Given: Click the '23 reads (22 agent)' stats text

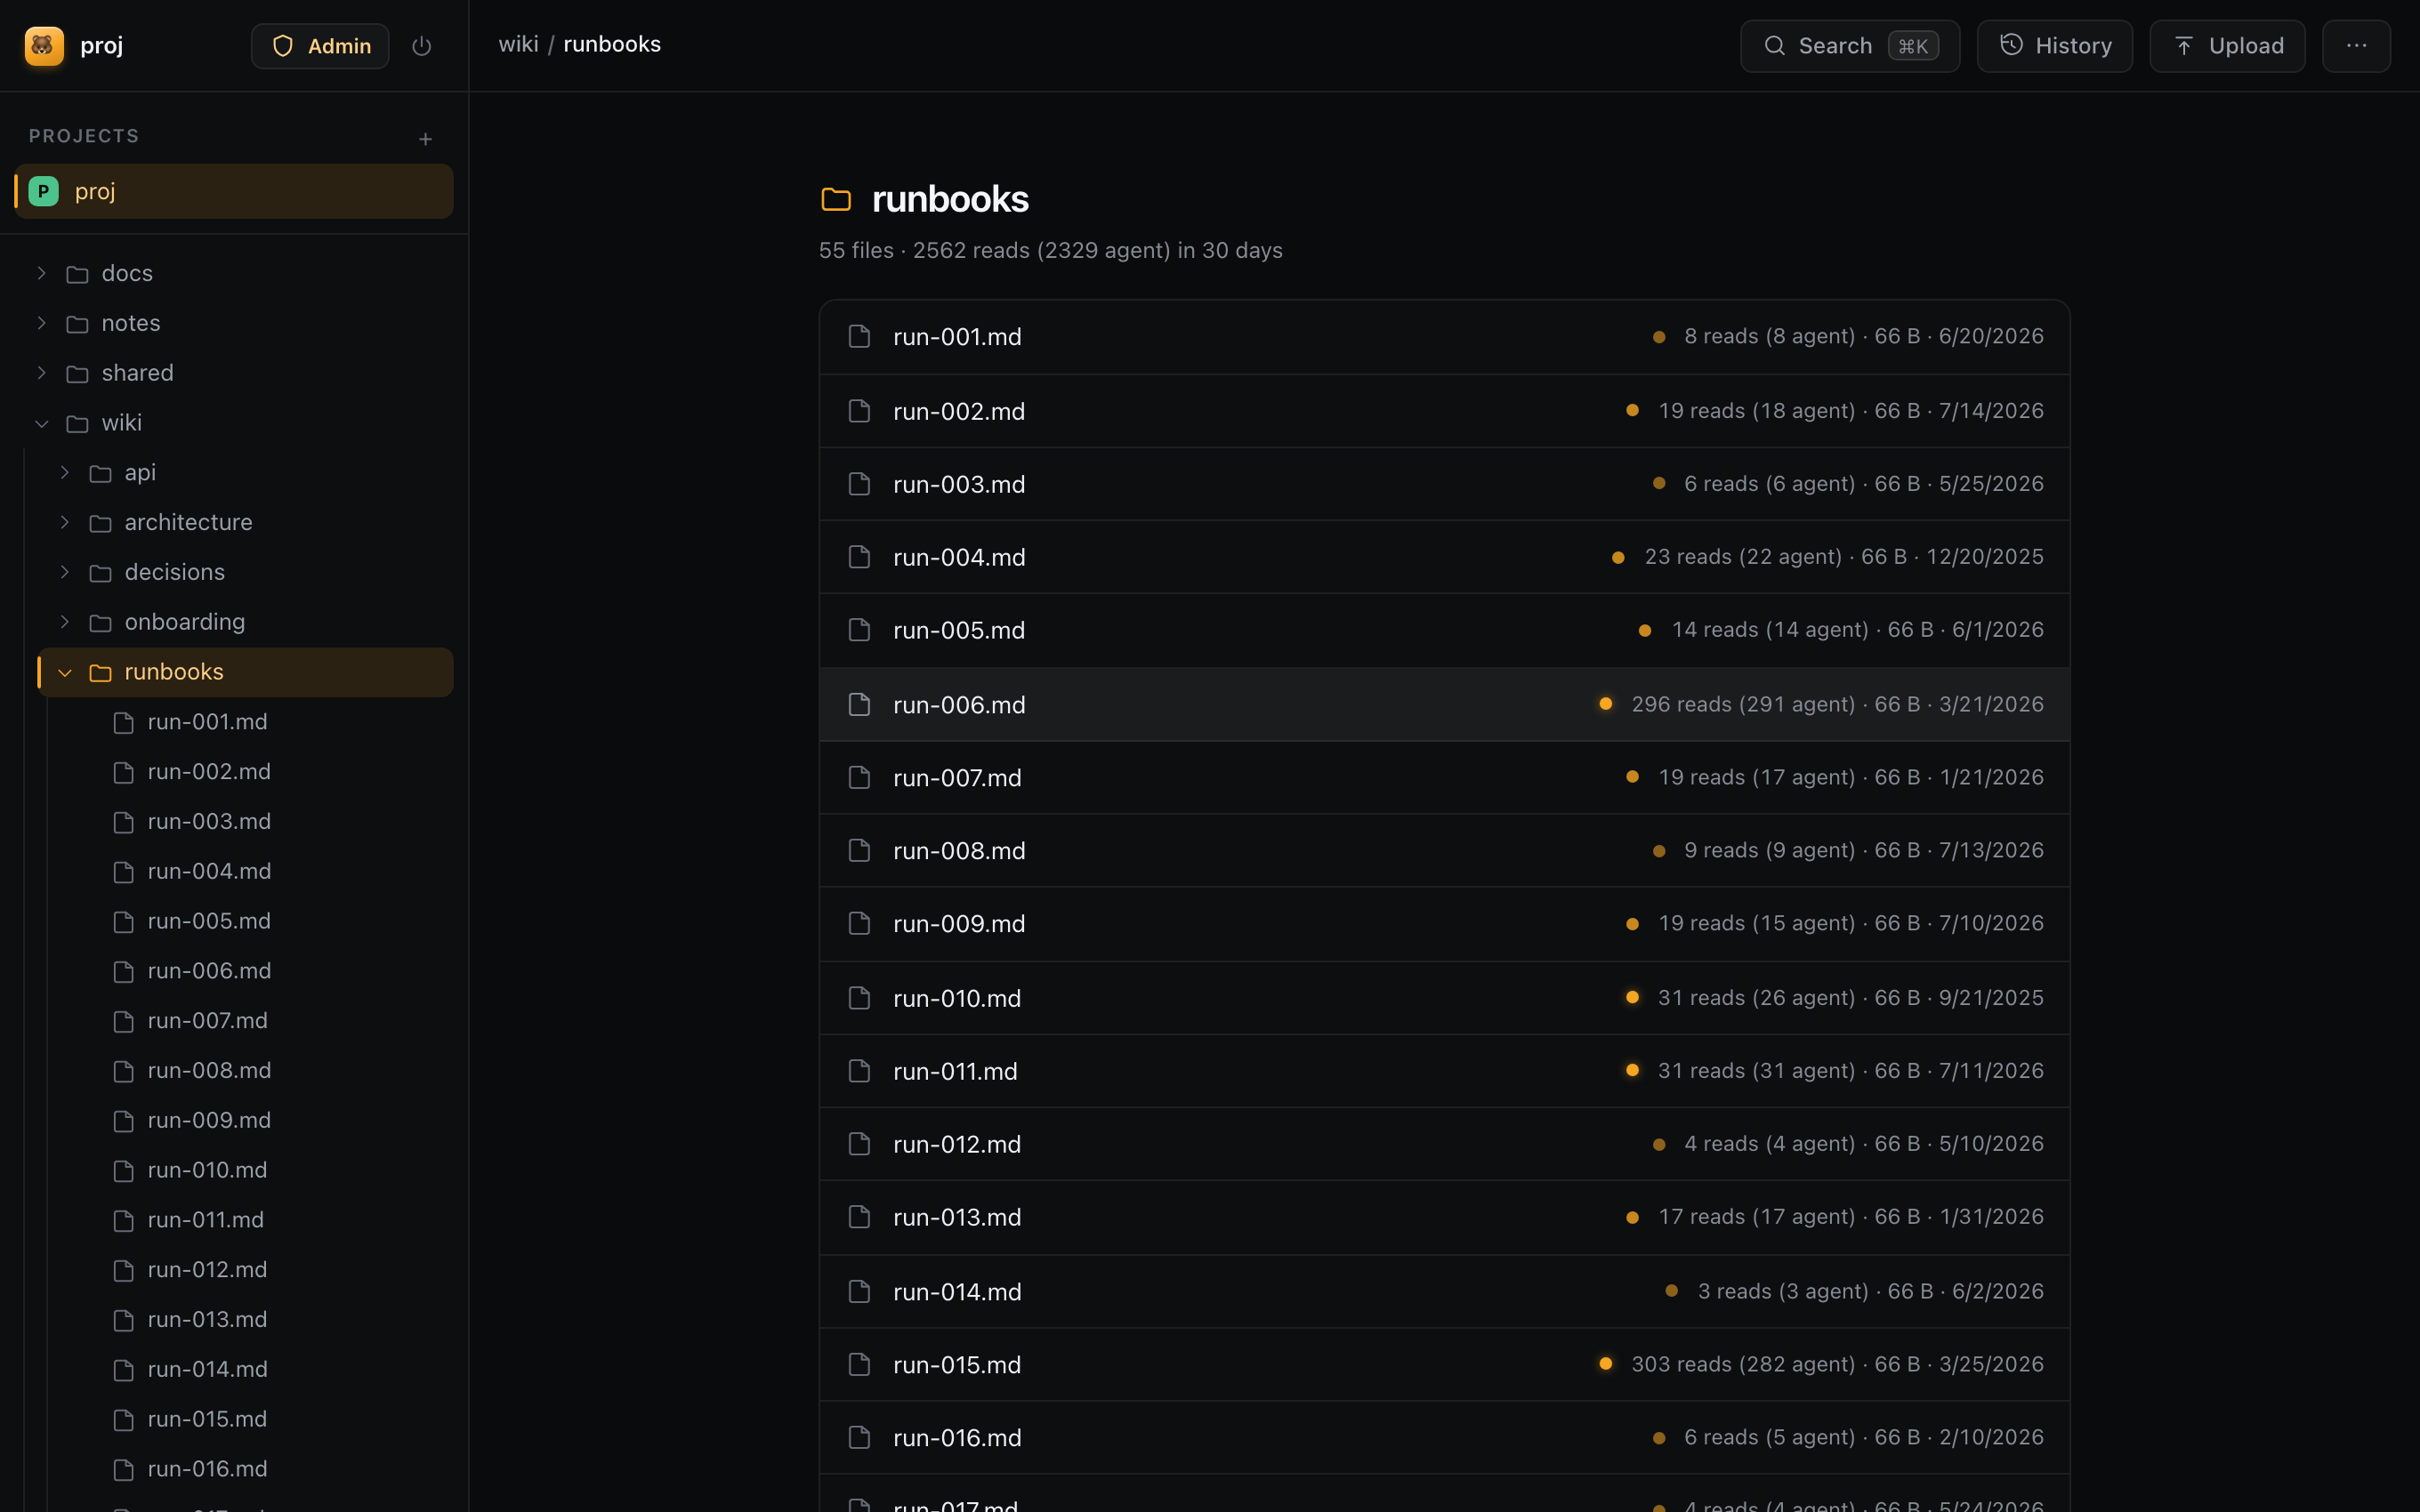Looking at the screenshot, I should pos(1743,557).
